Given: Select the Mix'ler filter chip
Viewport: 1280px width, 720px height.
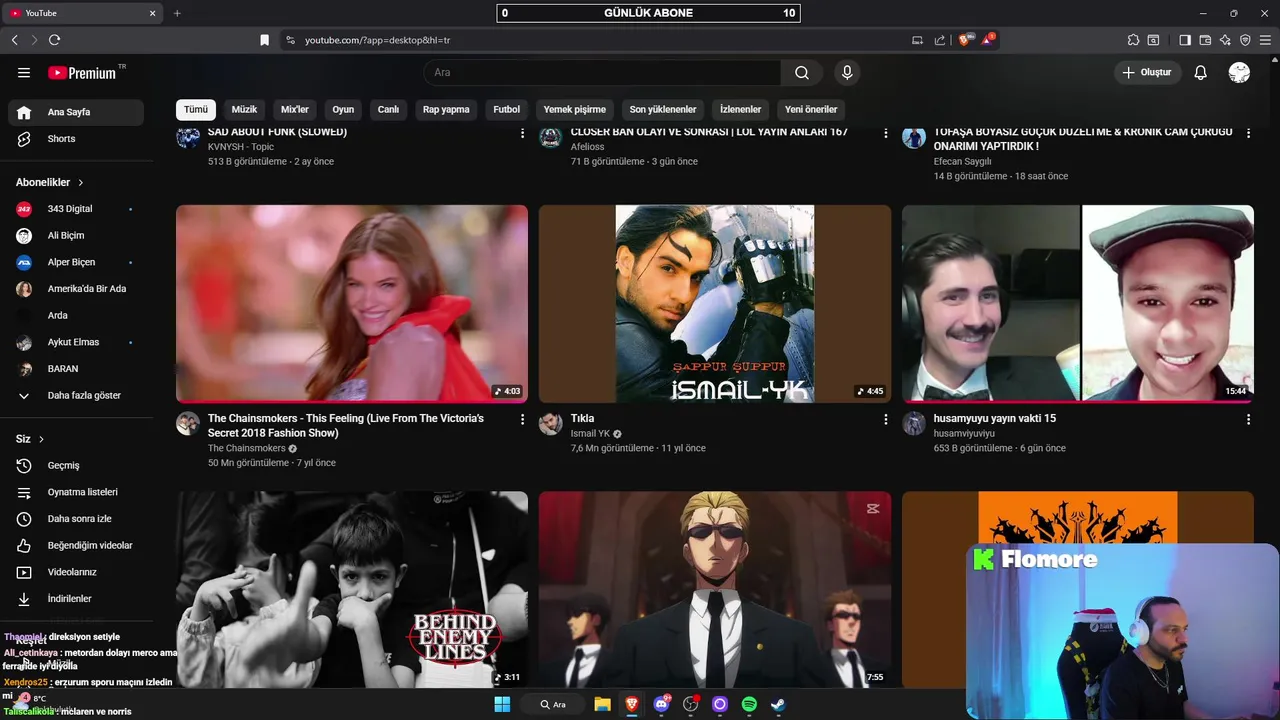Looking at the screenshot, I should (x=295, y=109).
